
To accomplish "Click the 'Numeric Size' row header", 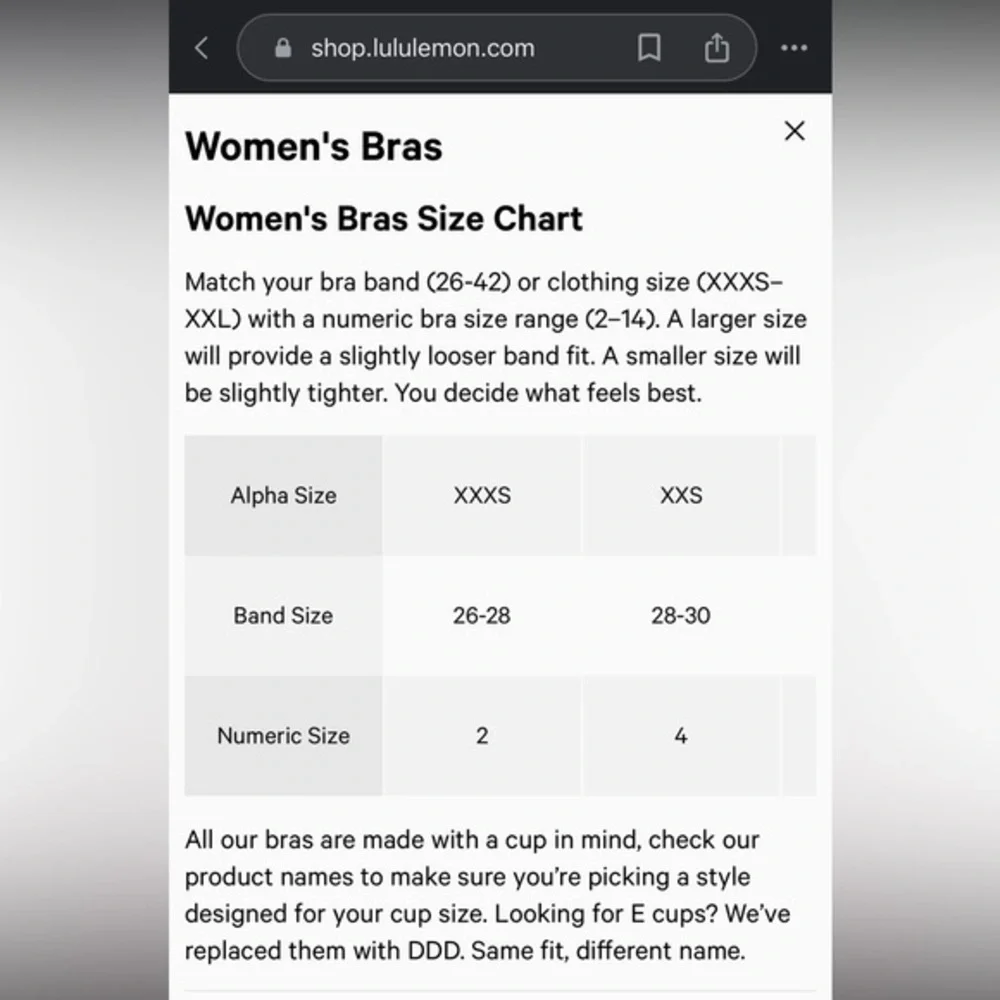I will click(x=283, y=735).
